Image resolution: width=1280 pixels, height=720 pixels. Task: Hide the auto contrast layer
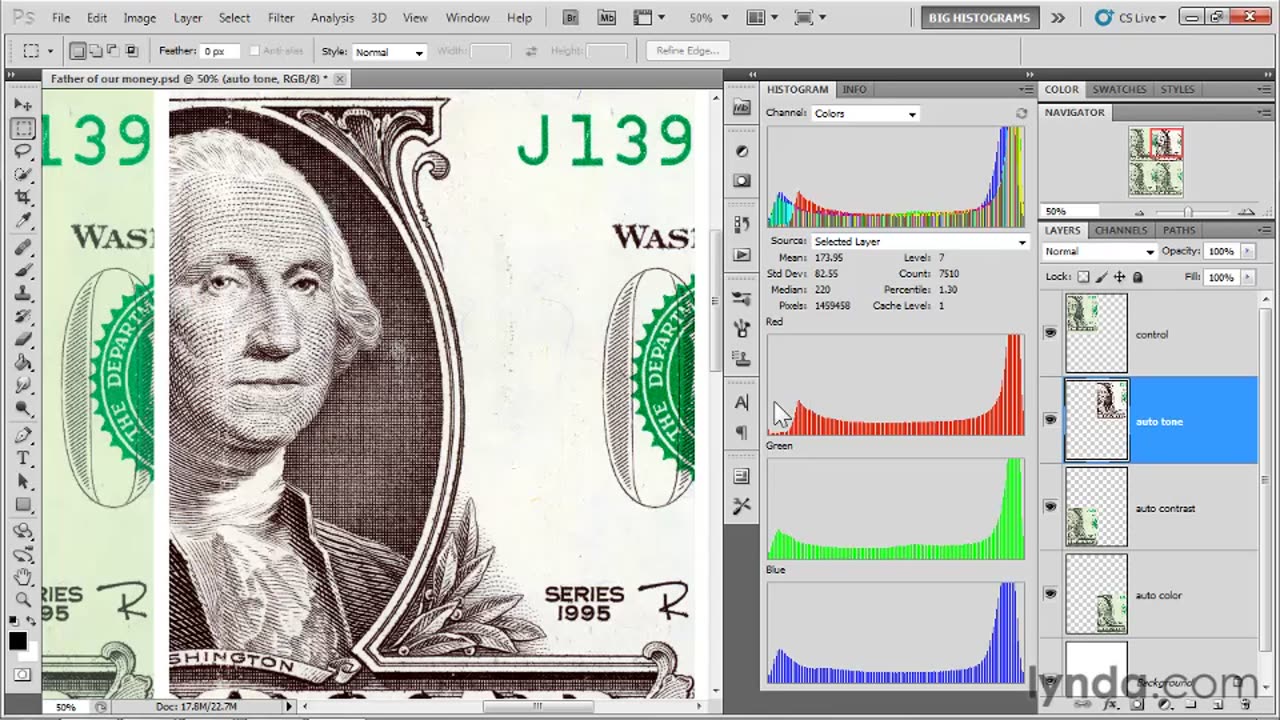tap(1050, 508)
